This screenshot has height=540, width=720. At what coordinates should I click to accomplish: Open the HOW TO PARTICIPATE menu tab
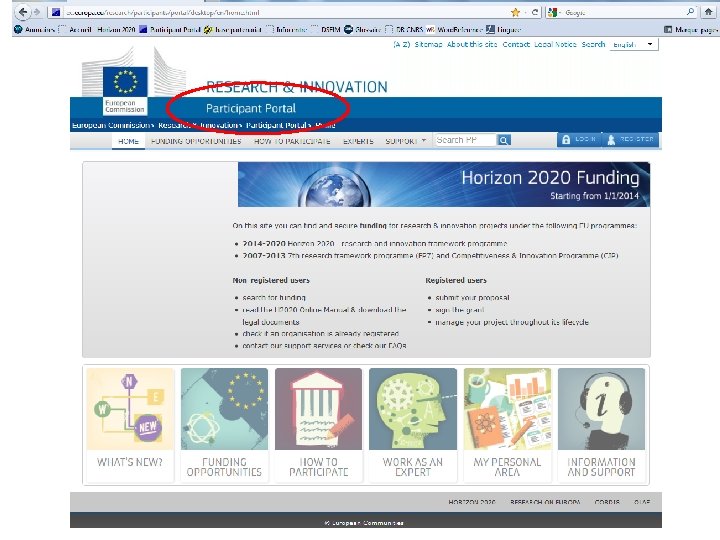click(292, 141)
